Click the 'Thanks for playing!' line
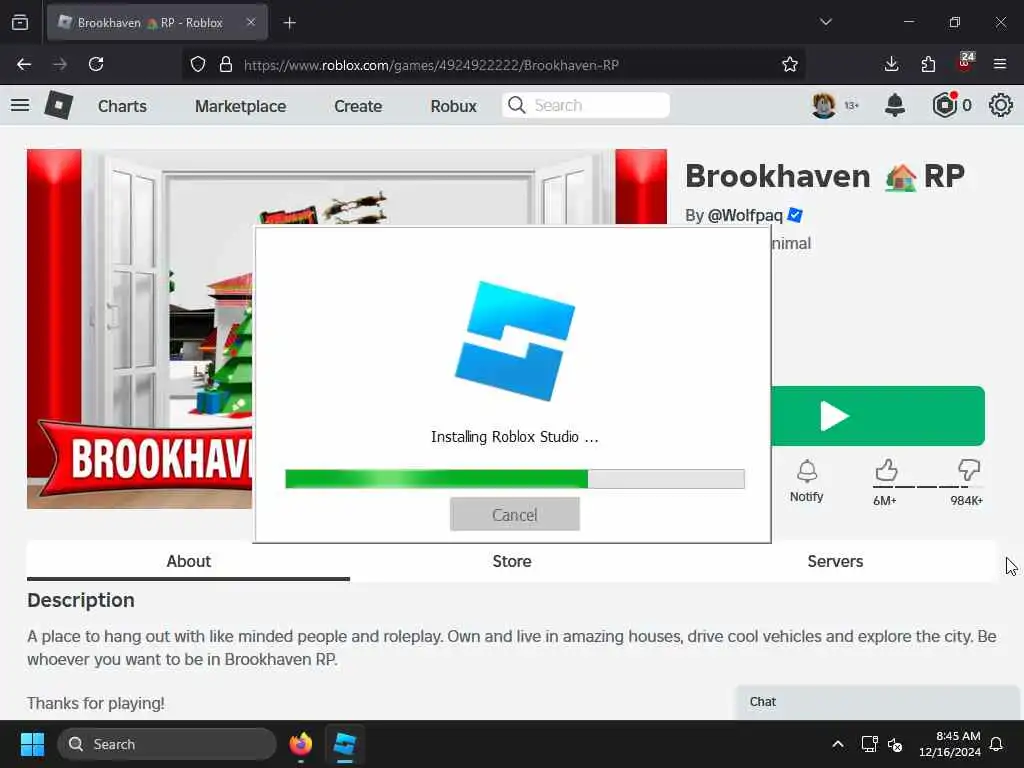This screenshot has width=1024, height=768. [96, 703]
